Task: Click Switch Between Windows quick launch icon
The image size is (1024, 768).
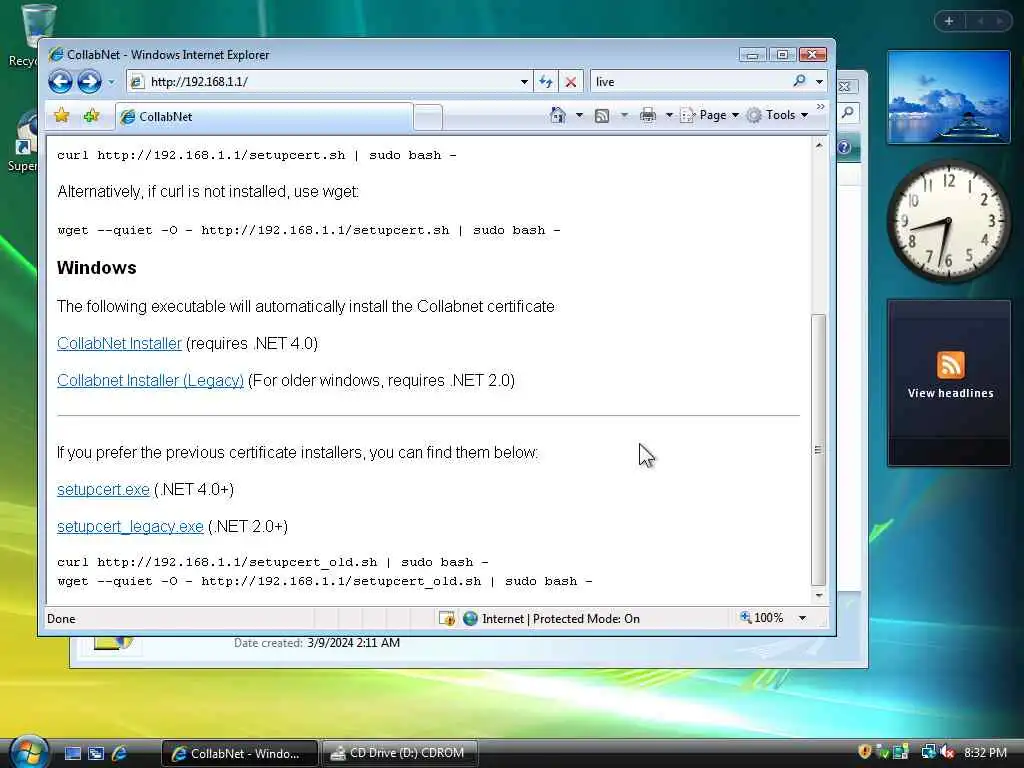Action: tap(96, 753)
